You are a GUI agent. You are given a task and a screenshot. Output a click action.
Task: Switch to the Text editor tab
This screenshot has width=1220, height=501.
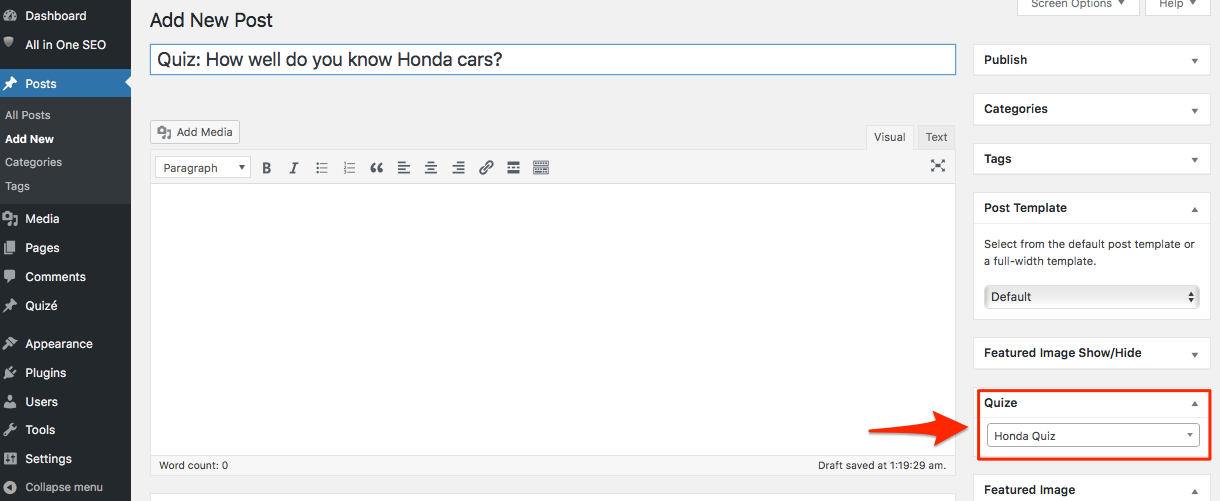tap(936, 137)
